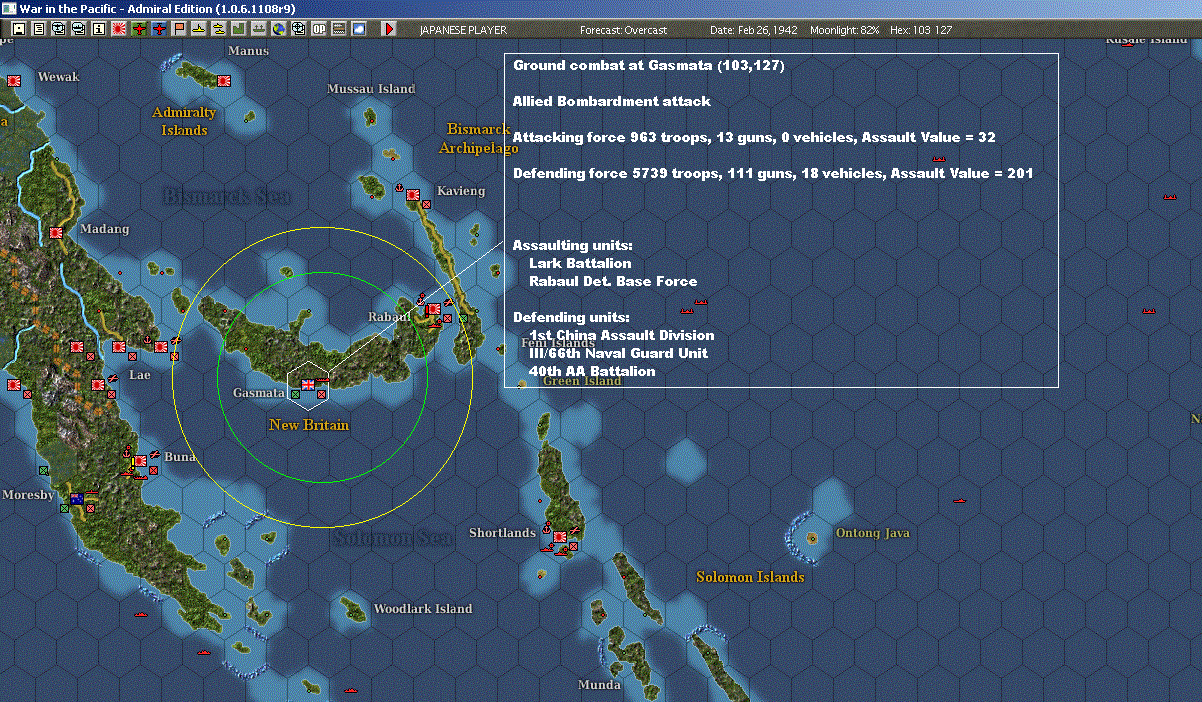Click '40th AA Battalion' entry
1202x702 pixels.
(x=592, y=371)
